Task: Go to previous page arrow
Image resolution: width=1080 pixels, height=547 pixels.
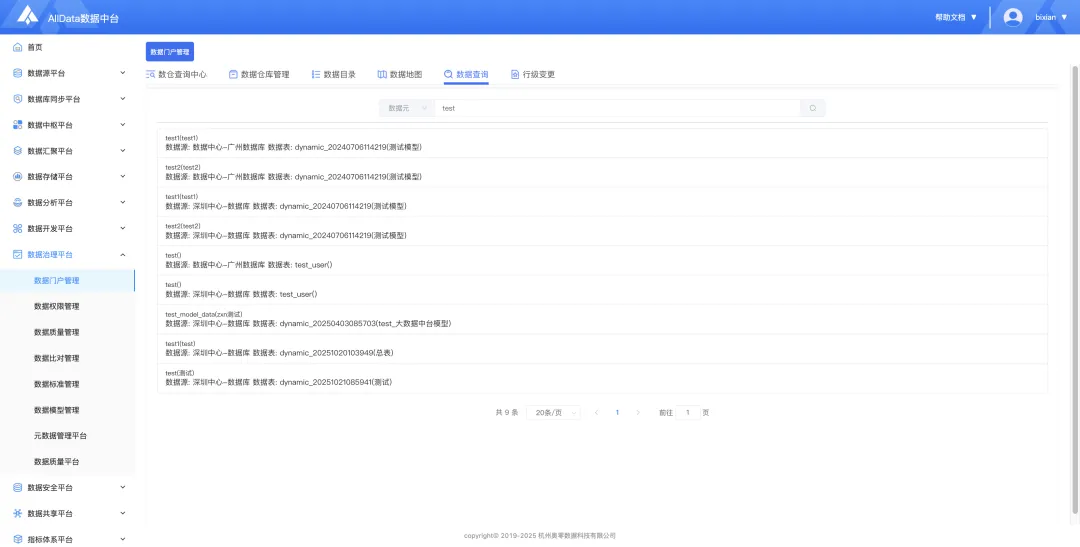Action: (x=596, y=413)
